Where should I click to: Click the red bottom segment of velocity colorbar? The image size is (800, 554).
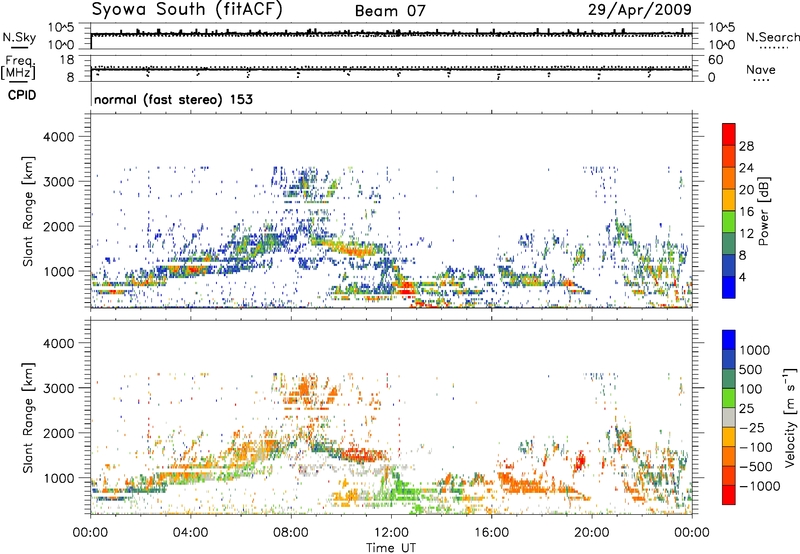729,495
